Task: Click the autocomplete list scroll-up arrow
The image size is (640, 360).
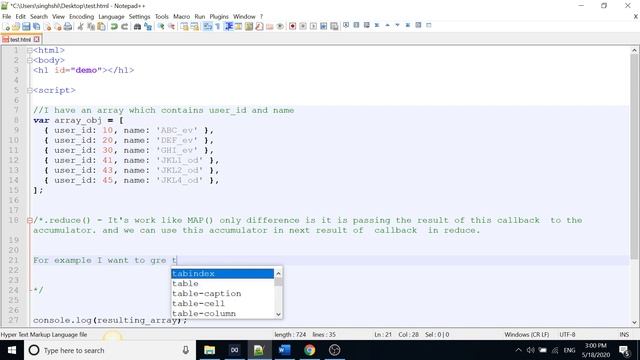Action: coord(278,273)
